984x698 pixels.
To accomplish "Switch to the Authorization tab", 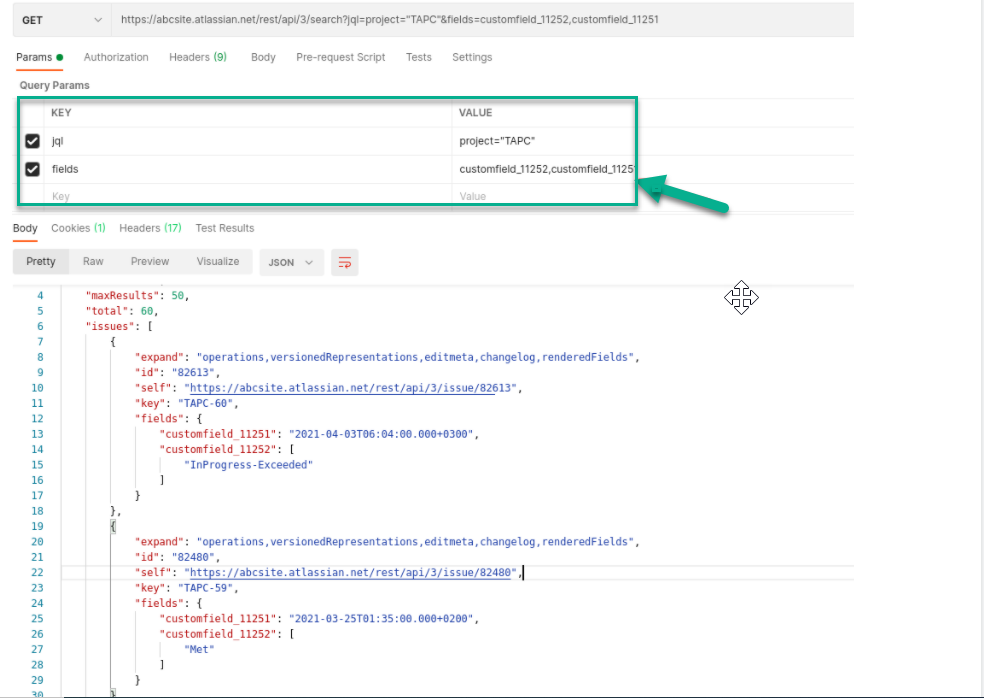I will coord(116,57).
